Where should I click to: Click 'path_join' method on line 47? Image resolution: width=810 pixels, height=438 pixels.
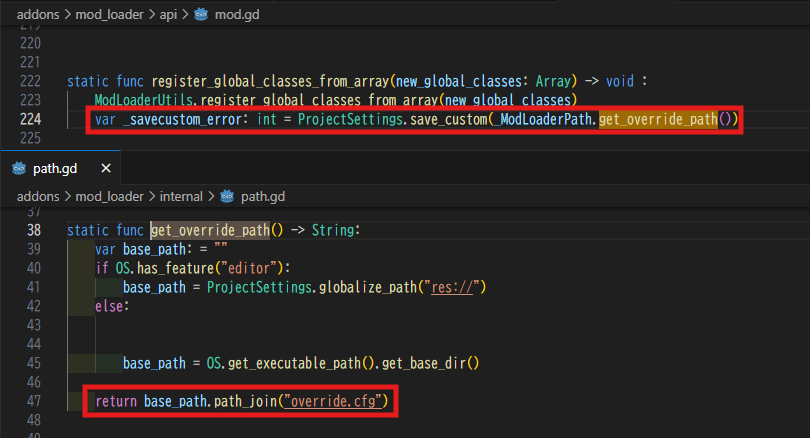tap(245, 401)
